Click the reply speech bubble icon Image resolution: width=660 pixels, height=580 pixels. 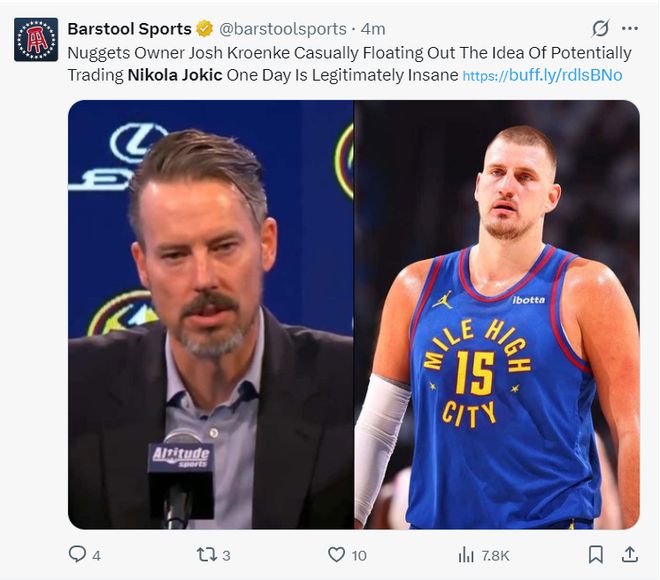(x=77, y=554)
